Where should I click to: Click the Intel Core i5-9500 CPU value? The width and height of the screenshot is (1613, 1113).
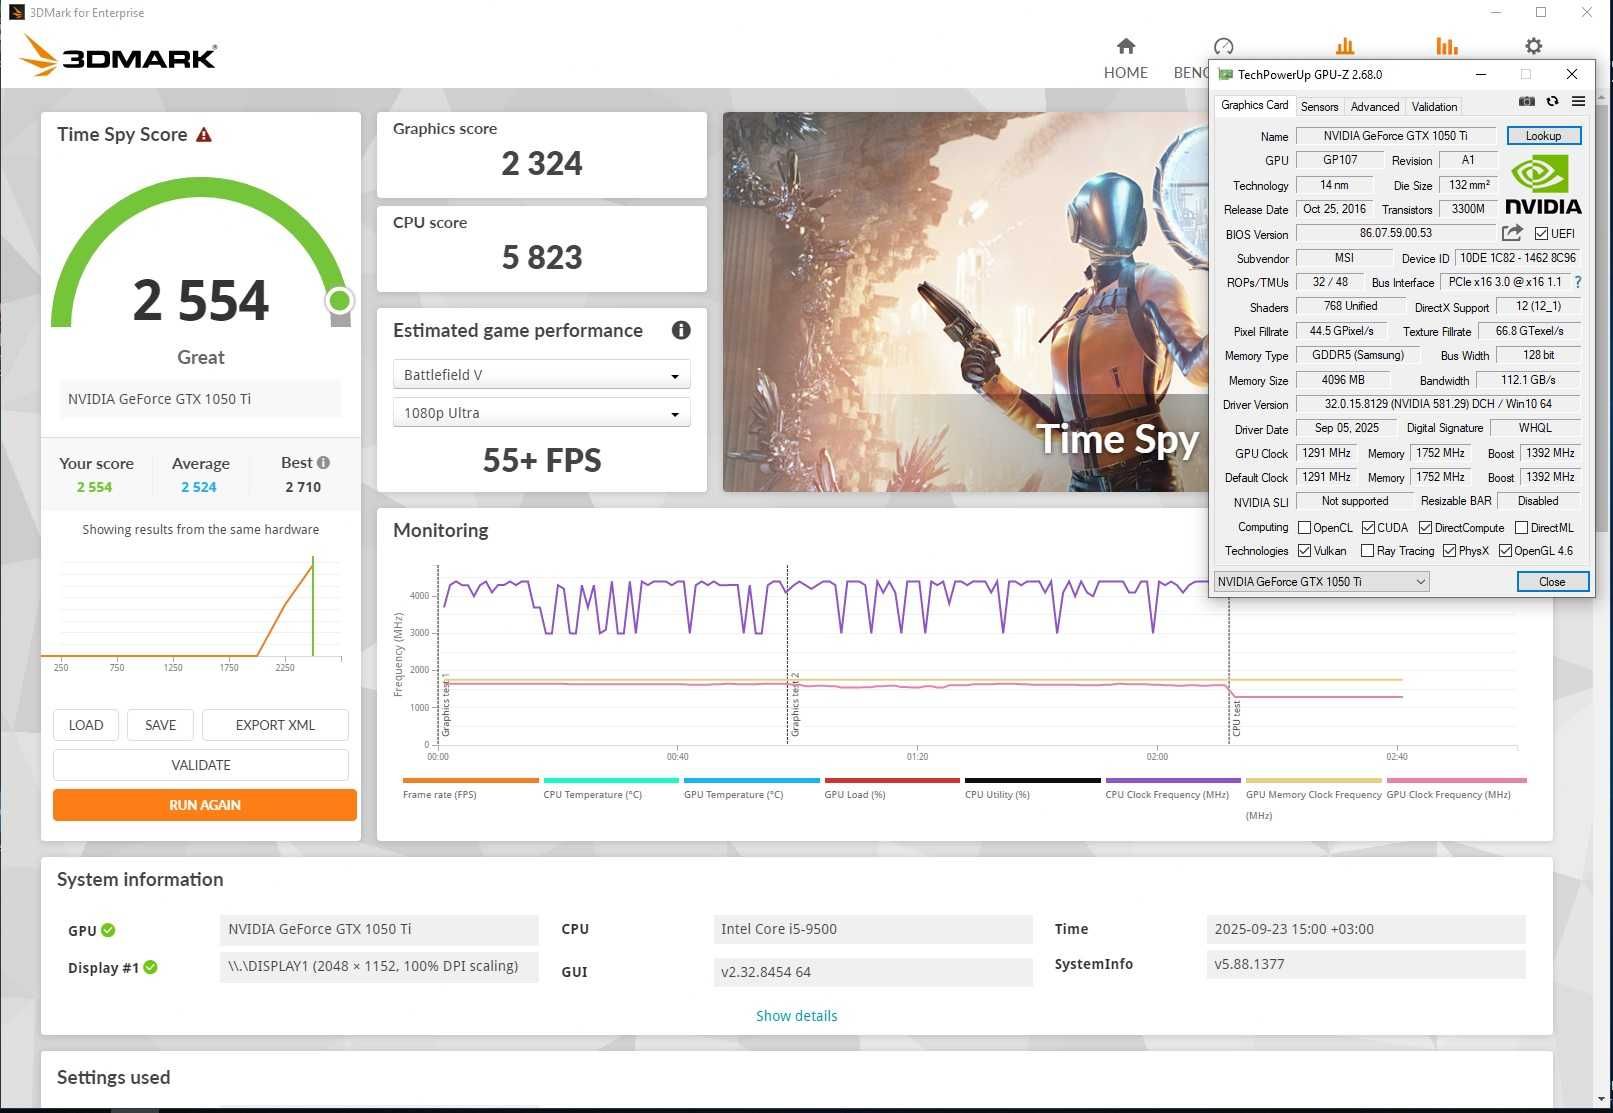point(873,929)
